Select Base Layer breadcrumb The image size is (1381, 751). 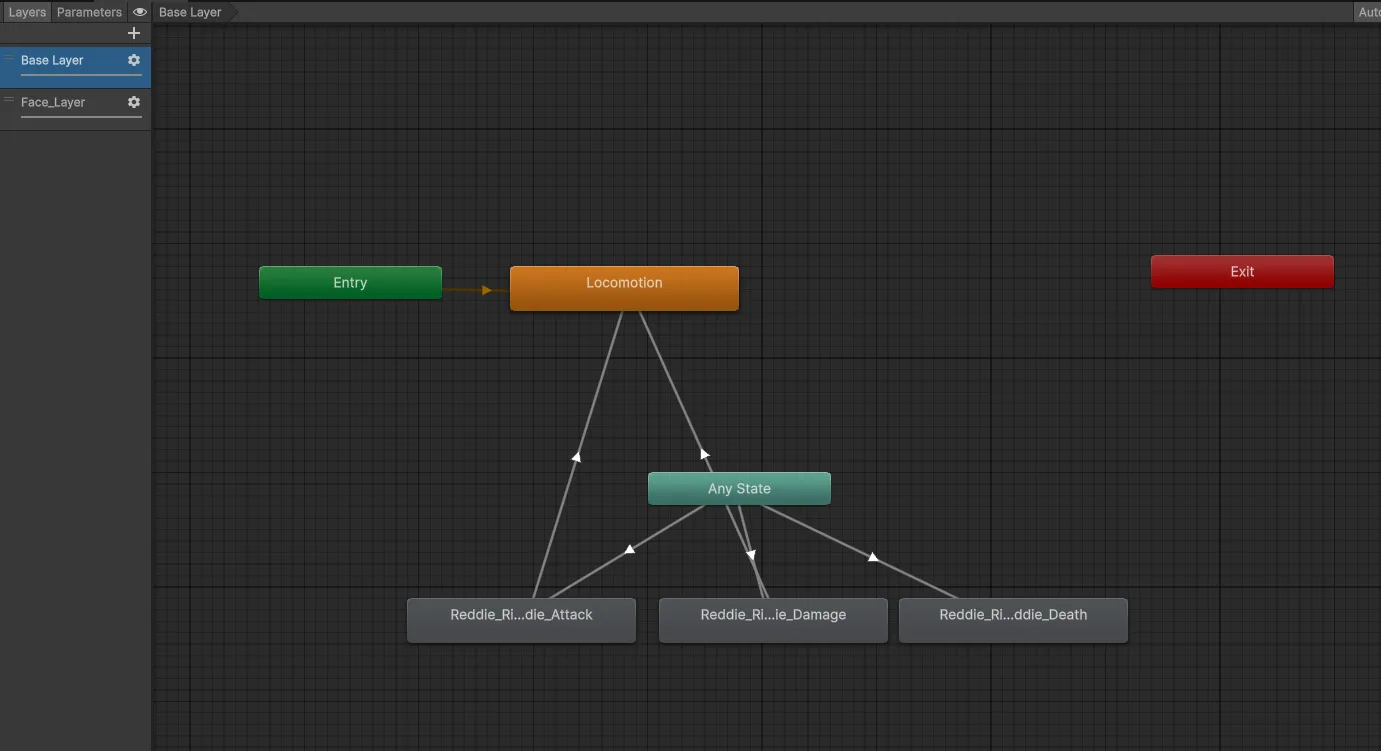point(190,12)
